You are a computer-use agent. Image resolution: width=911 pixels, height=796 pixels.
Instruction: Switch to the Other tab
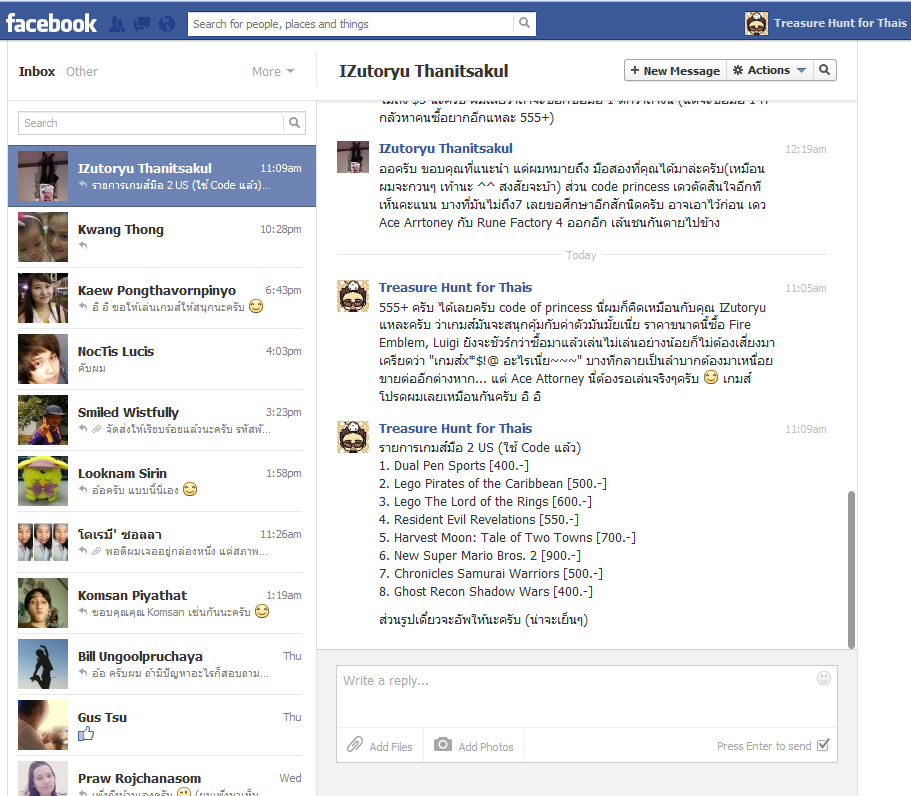pos(82,71)
